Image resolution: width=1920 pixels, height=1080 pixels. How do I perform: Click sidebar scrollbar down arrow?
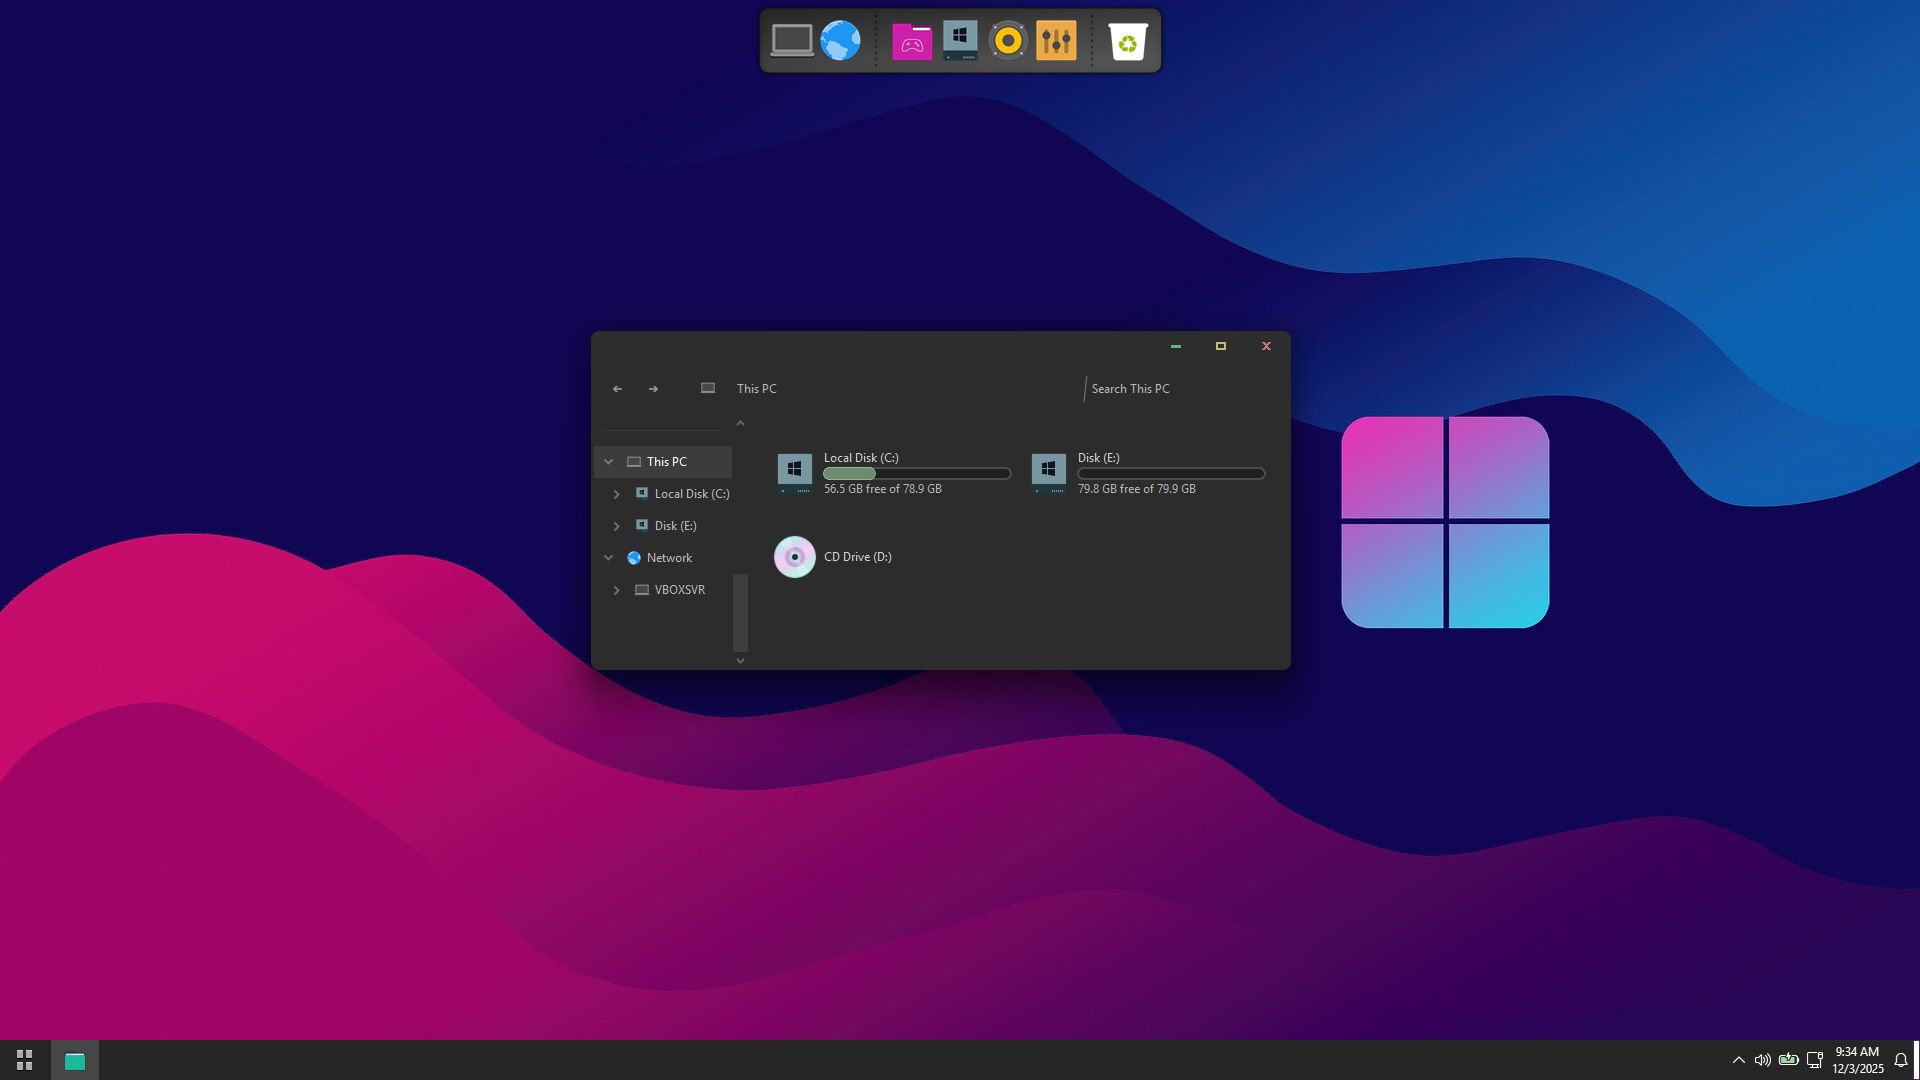[740, 660]
